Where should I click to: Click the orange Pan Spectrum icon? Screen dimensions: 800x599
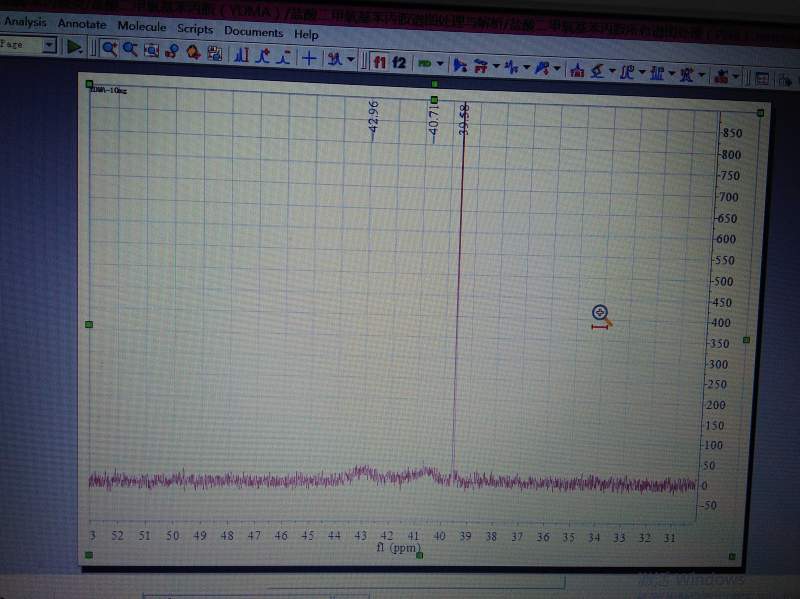click(x=193, y=53)
